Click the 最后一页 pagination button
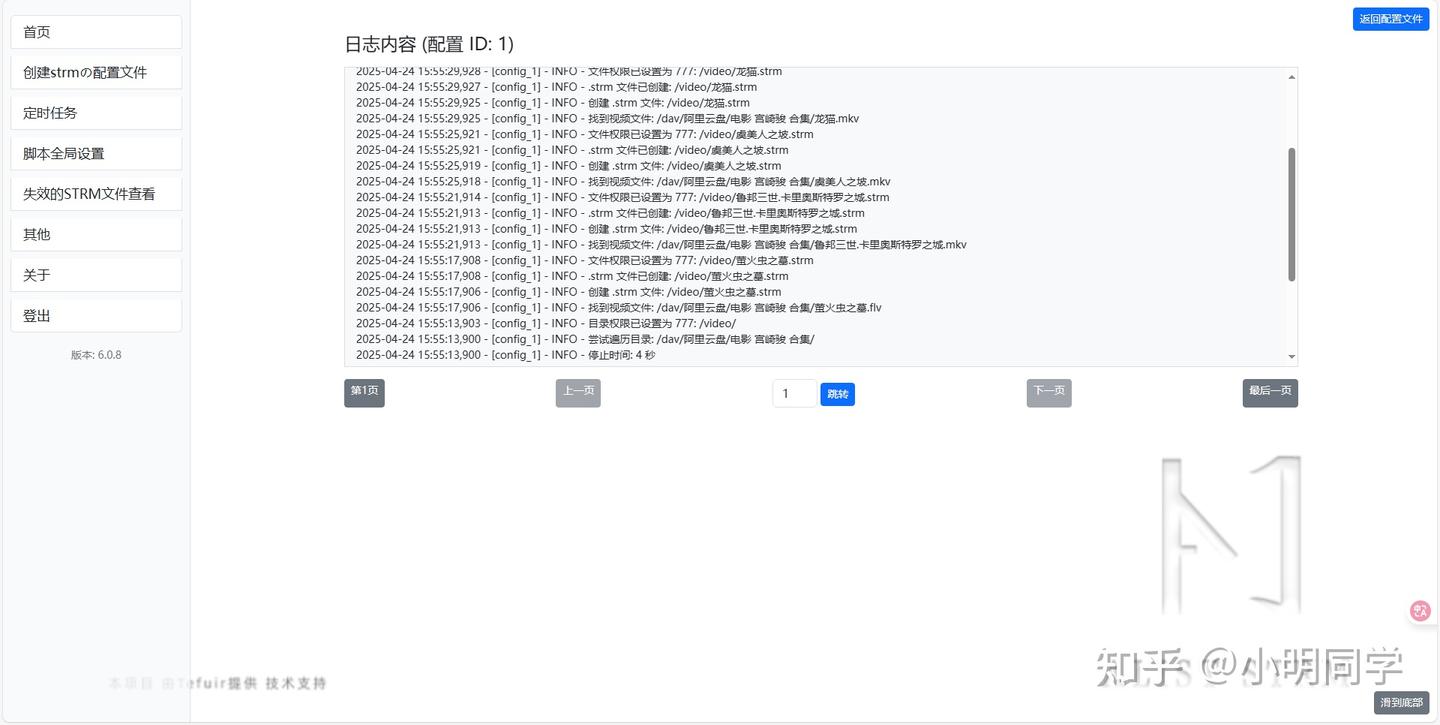This screenshot has height=725, width=1440. point(1269,393)
